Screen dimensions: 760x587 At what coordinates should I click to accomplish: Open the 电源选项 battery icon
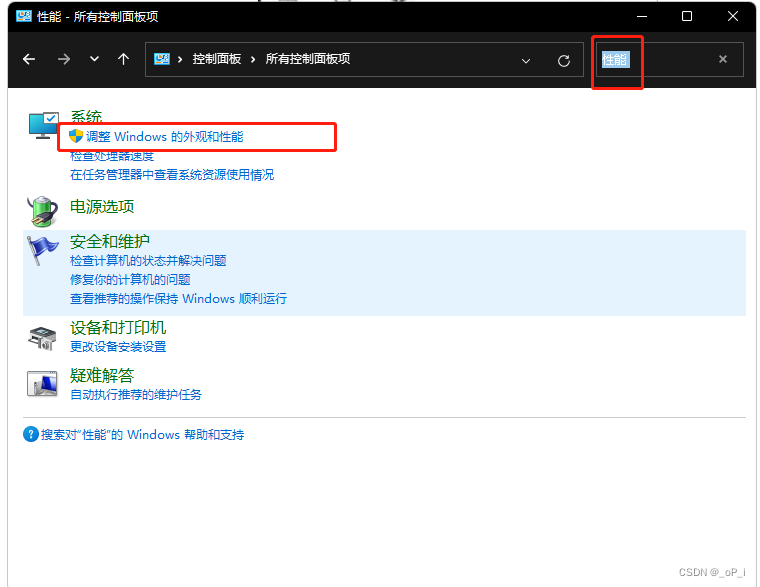click(x=43, y=211)
